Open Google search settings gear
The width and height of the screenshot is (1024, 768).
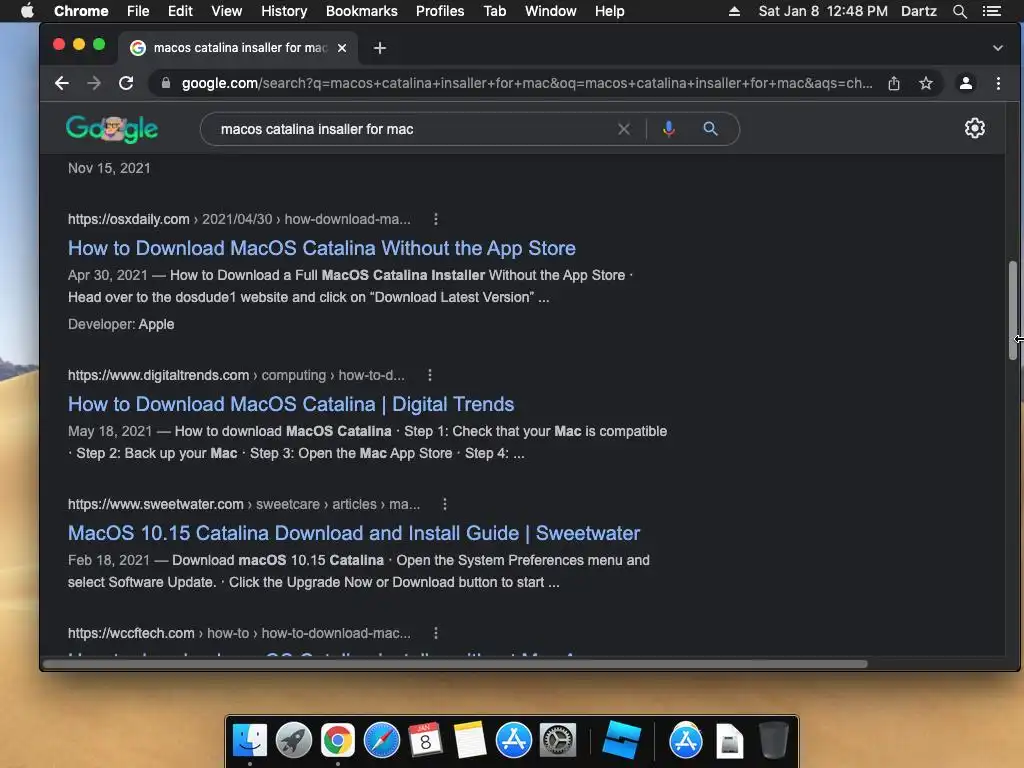(x=974, y=128)
